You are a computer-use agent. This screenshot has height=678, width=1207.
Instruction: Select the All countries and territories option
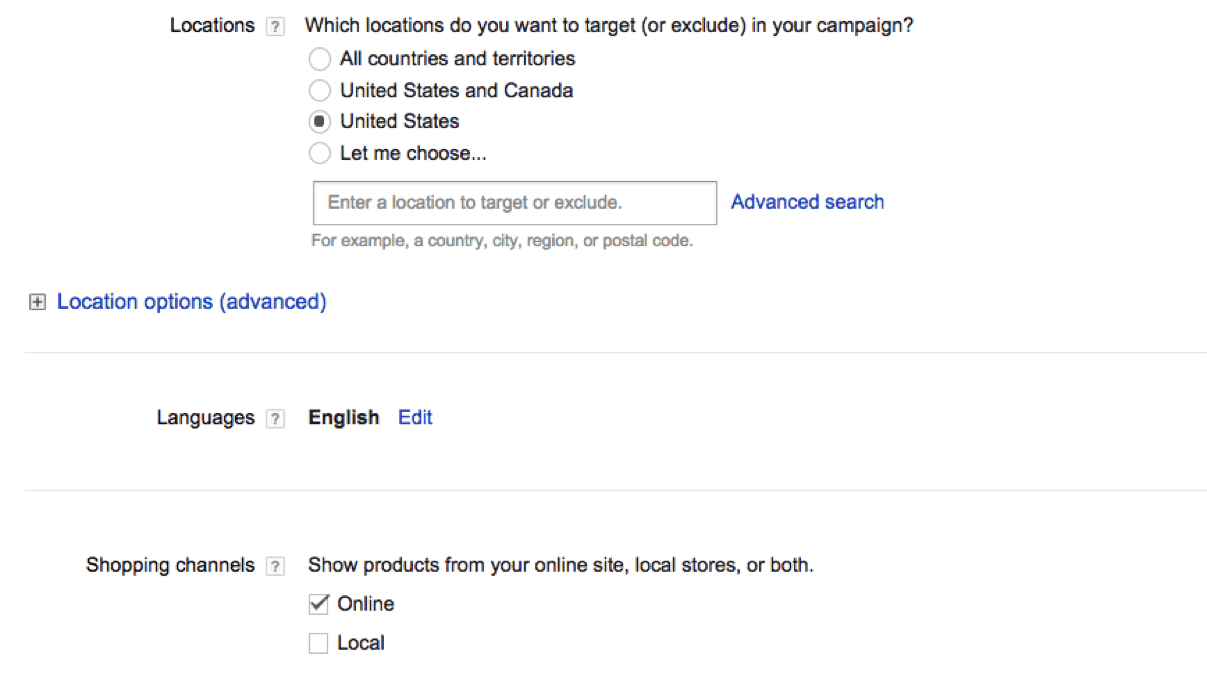tap(319, 59)
